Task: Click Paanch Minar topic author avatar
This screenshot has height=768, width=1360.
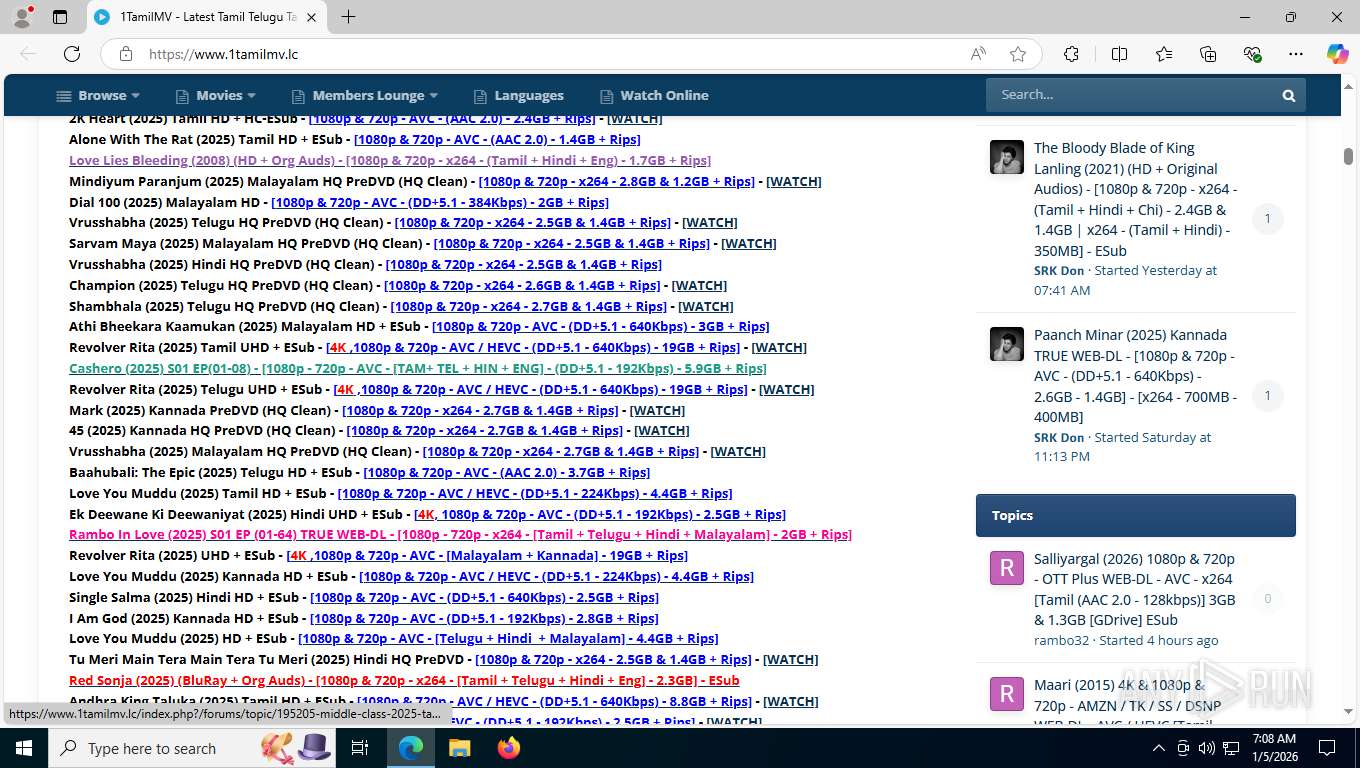Action: tap(1007, 344)
